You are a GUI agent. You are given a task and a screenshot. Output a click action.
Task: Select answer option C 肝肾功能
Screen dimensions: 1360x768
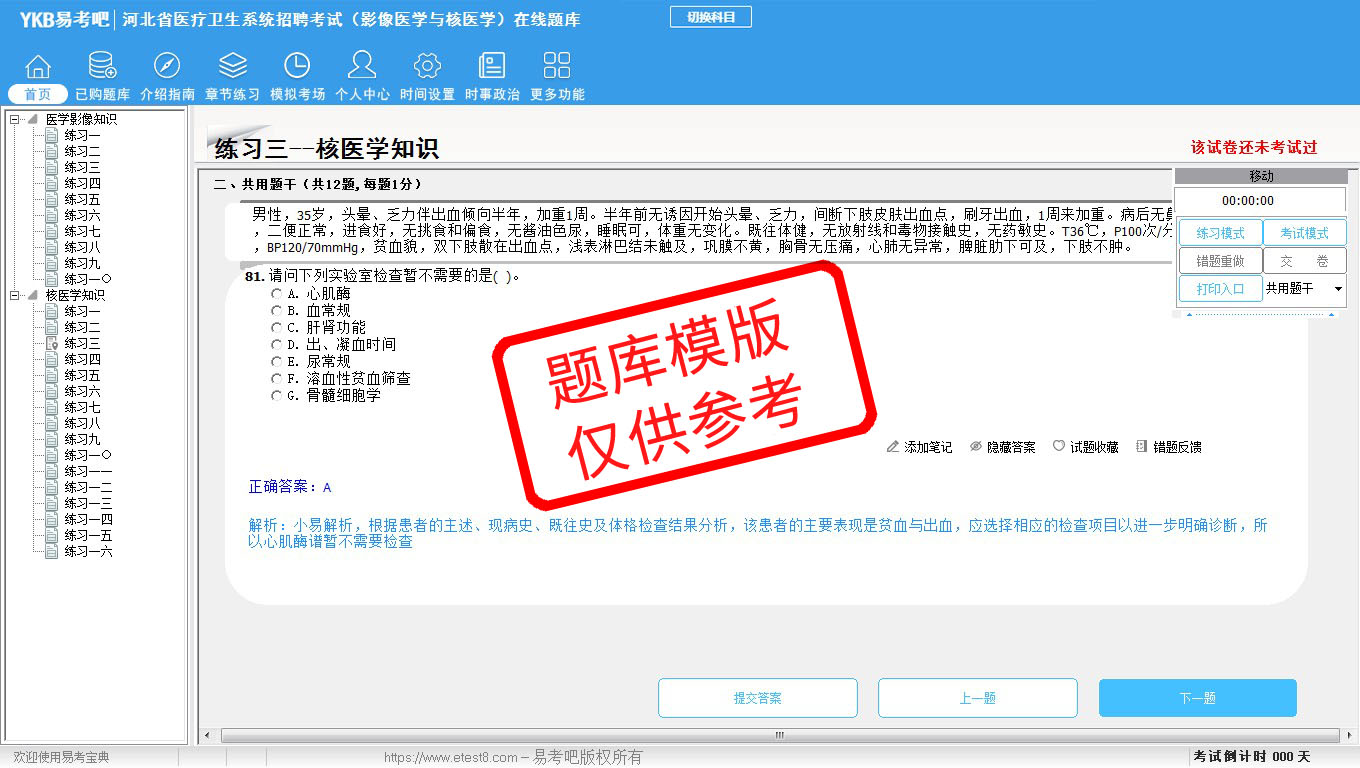[x=277, y=328]
